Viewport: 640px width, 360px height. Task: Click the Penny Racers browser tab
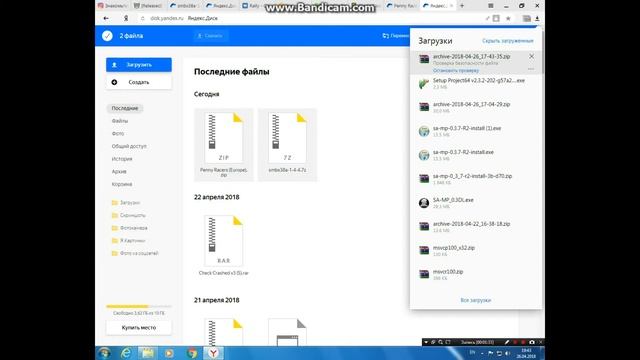[x=402, y=6]
